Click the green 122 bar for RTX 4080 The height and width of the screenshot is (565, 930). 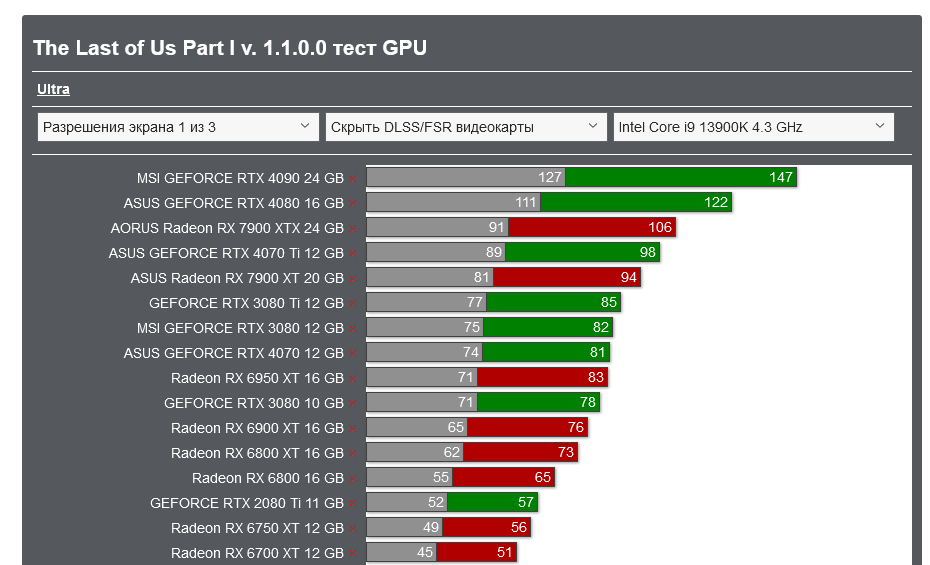pos(636,202)
